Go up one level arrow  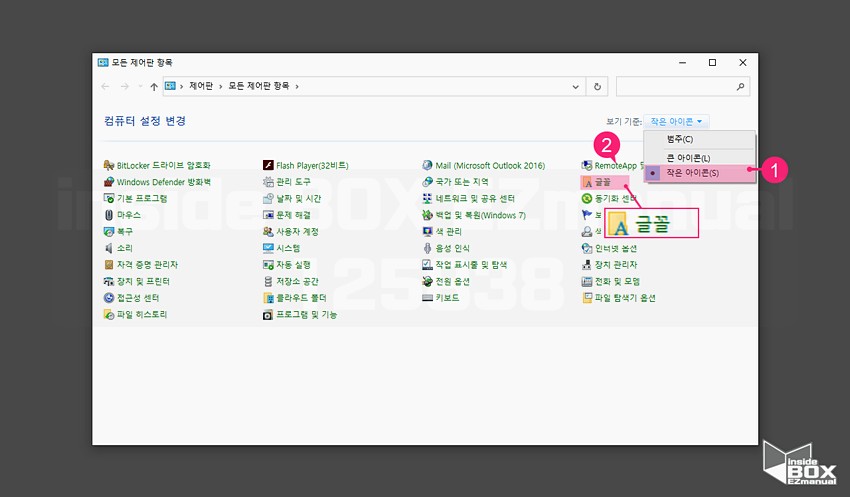click(x=154, y=87)
